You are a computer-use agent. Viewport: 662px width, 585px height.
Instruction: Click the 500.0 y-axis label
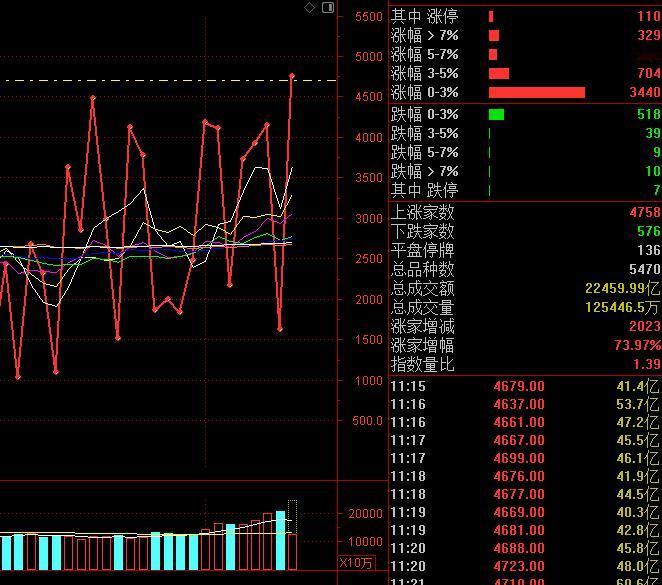[x=367, y=421]
